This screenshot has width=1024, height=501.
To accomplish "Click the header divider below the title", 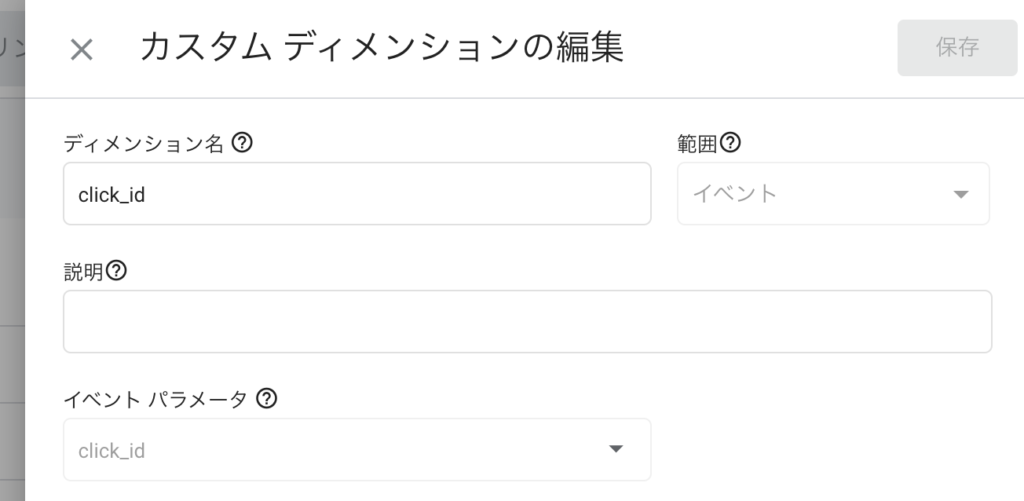I will point(524,98).
